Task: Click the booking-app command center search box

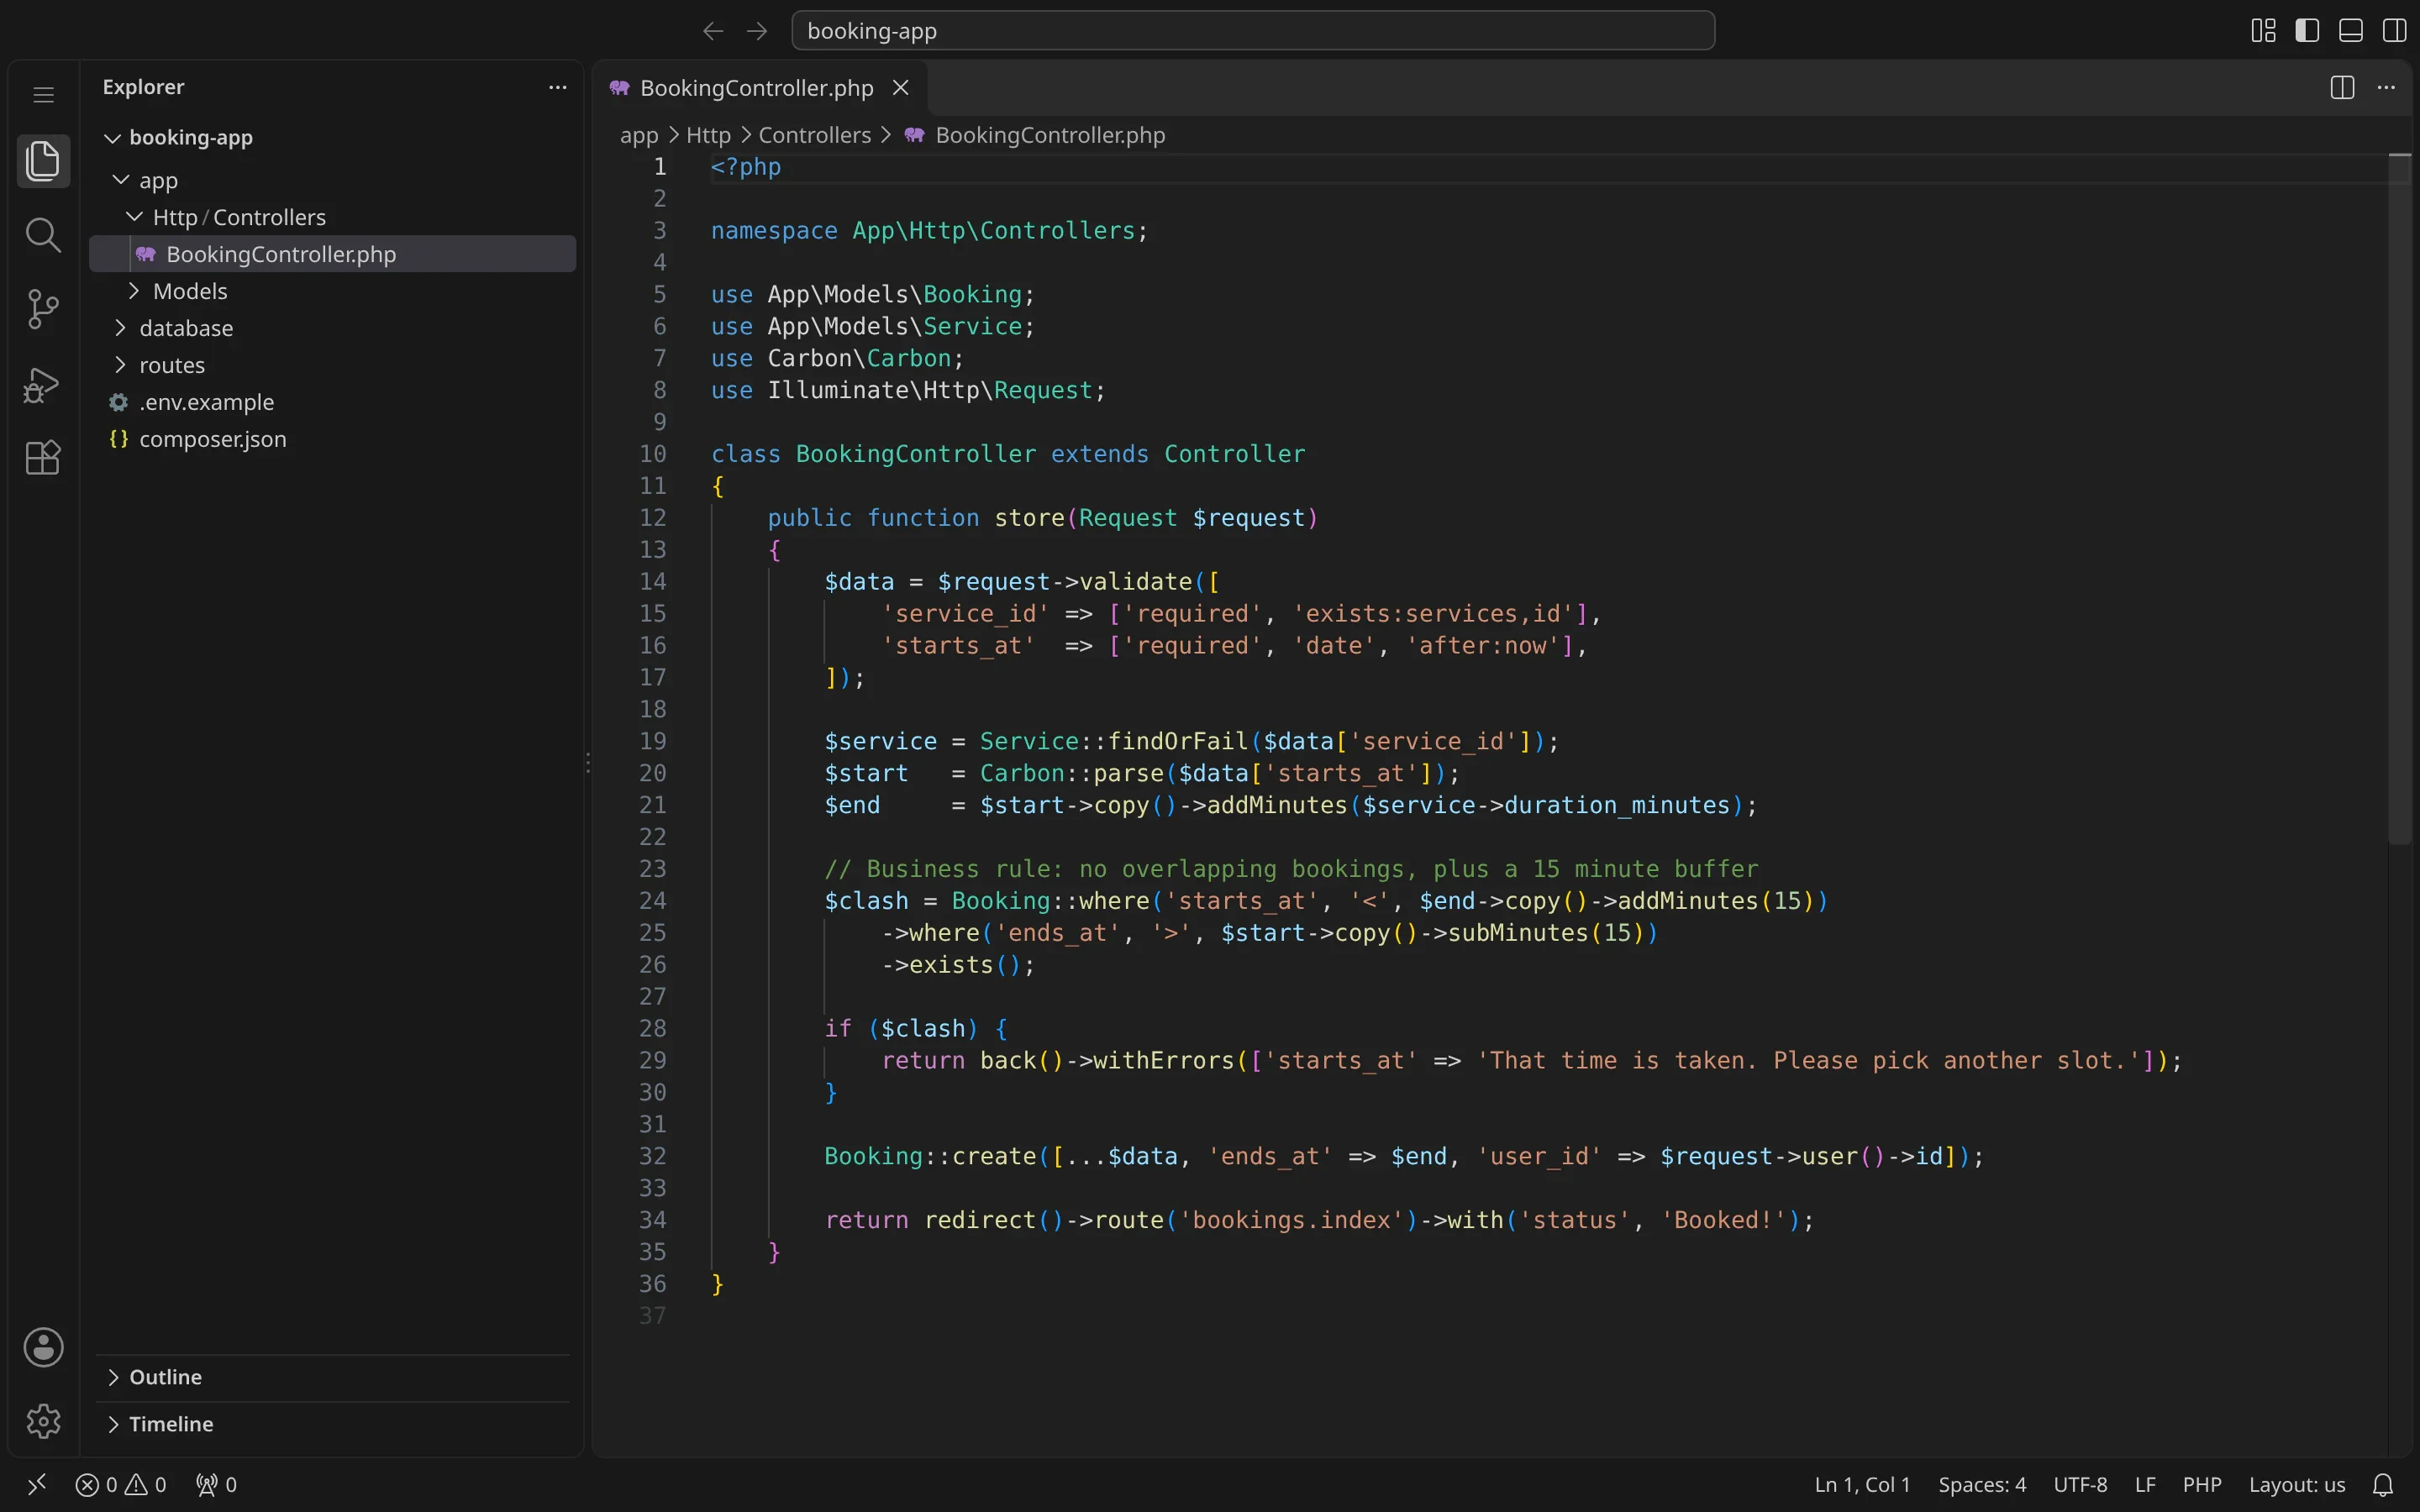Action: (1253, 31)
